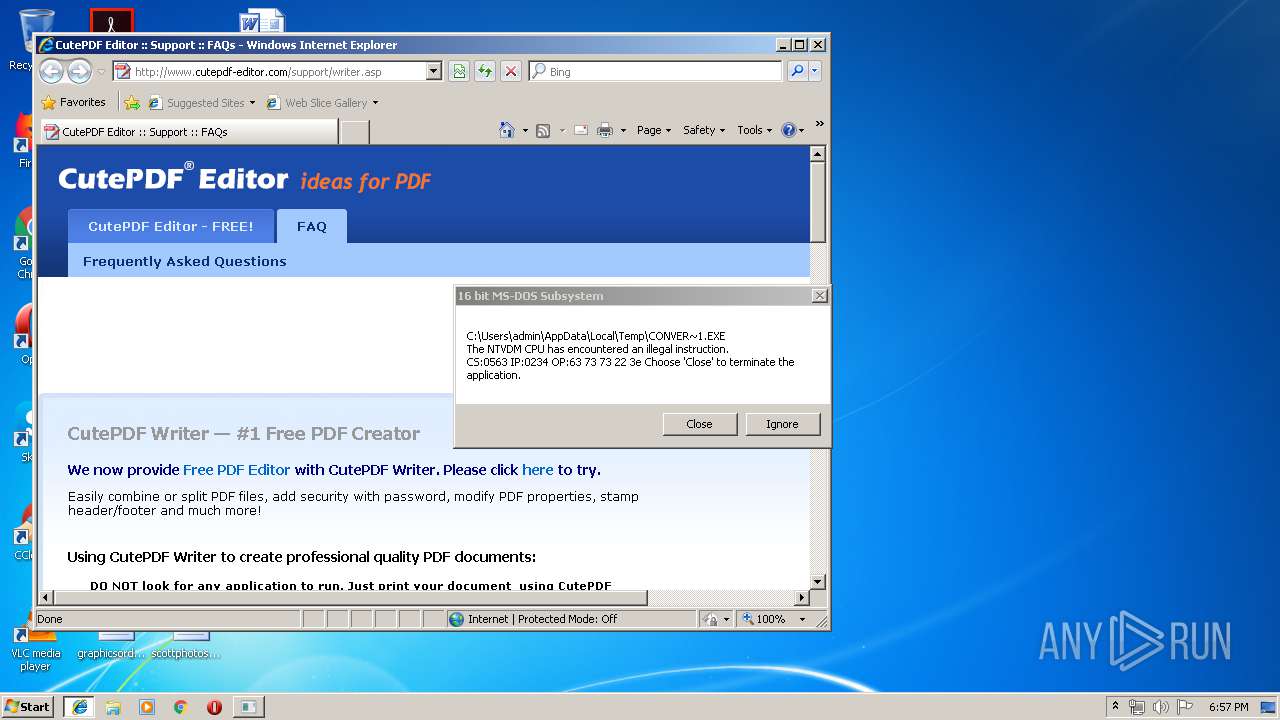The width and height of the screenshot is (1280, 720).
Task: Open a new blank browser tab
Action: tap(355, 132)
